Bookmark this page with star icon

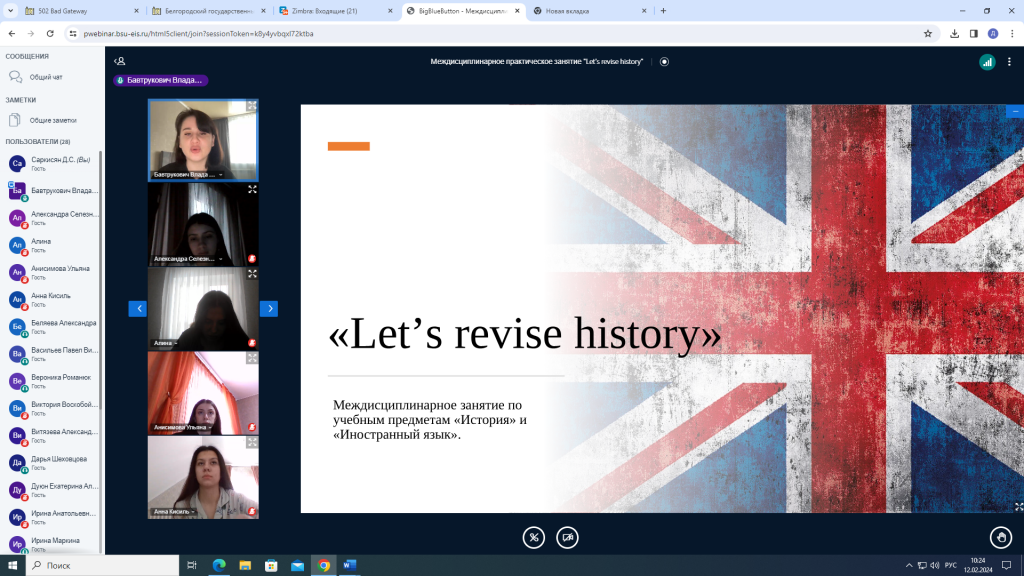[x=927, y=33]
